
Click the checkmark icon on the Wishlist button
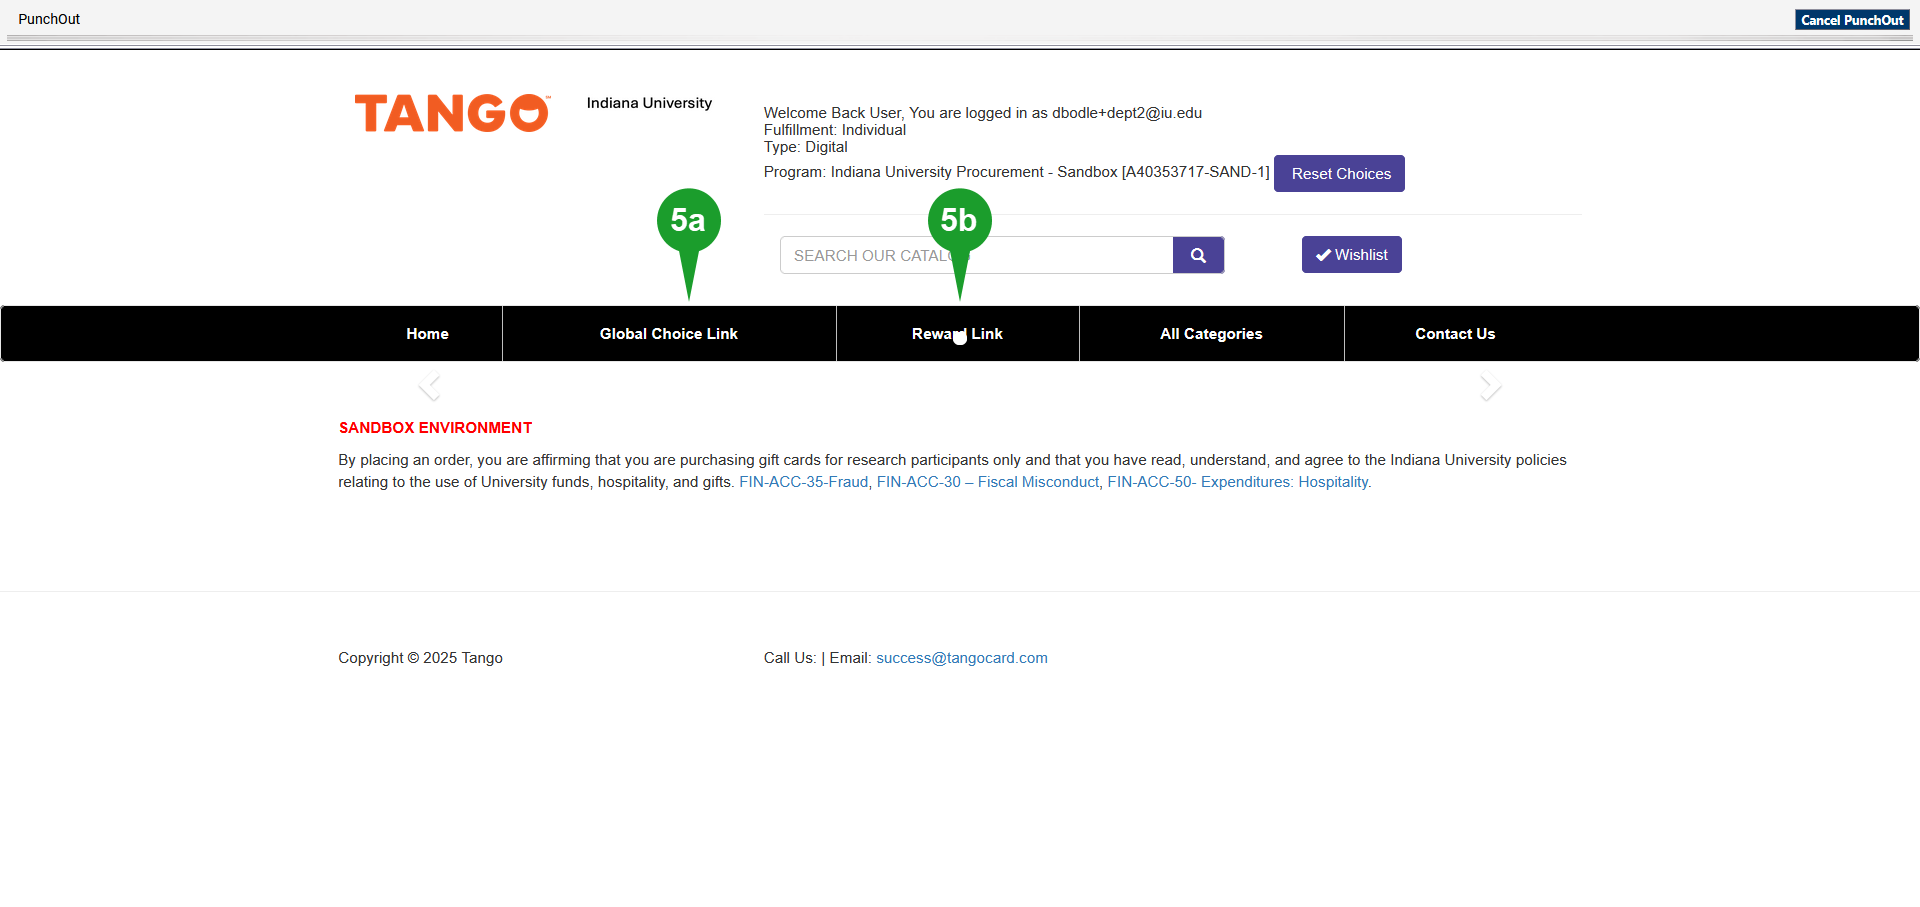(1322, 254)
